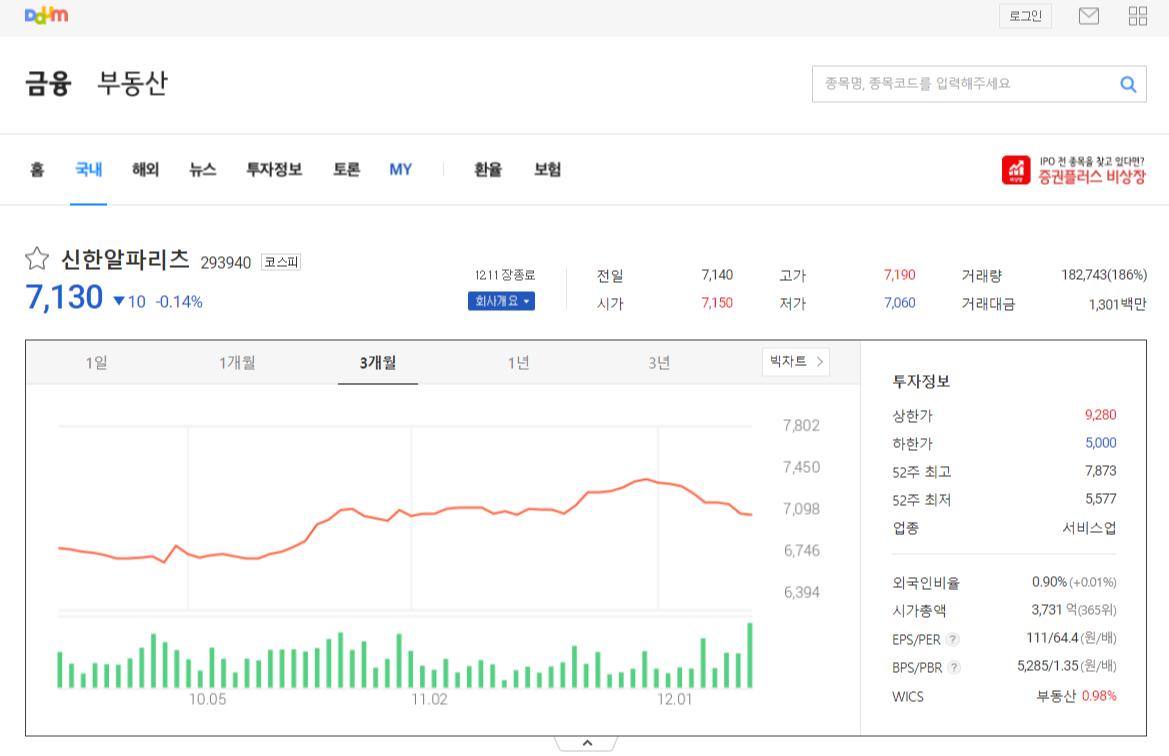Click the 코스피 market badge
1169x756 pixels.
[281, 262]
